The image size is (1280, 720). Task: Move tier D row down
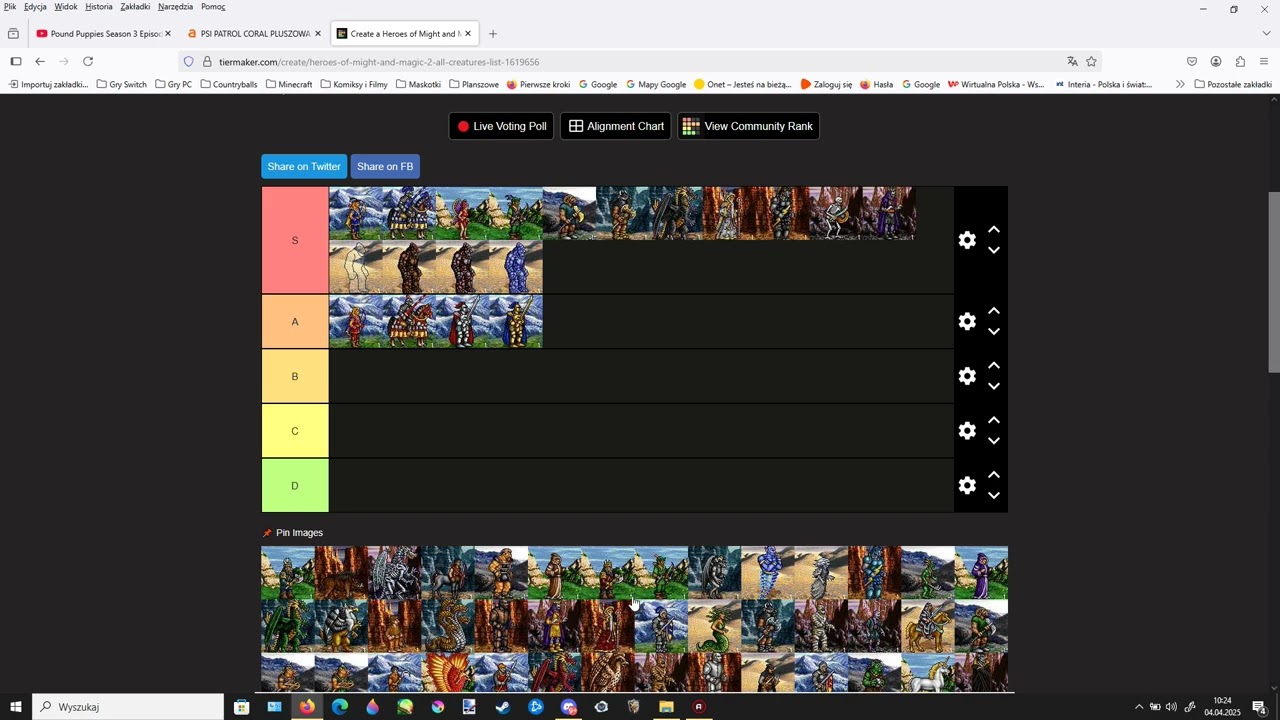point(994,495)
